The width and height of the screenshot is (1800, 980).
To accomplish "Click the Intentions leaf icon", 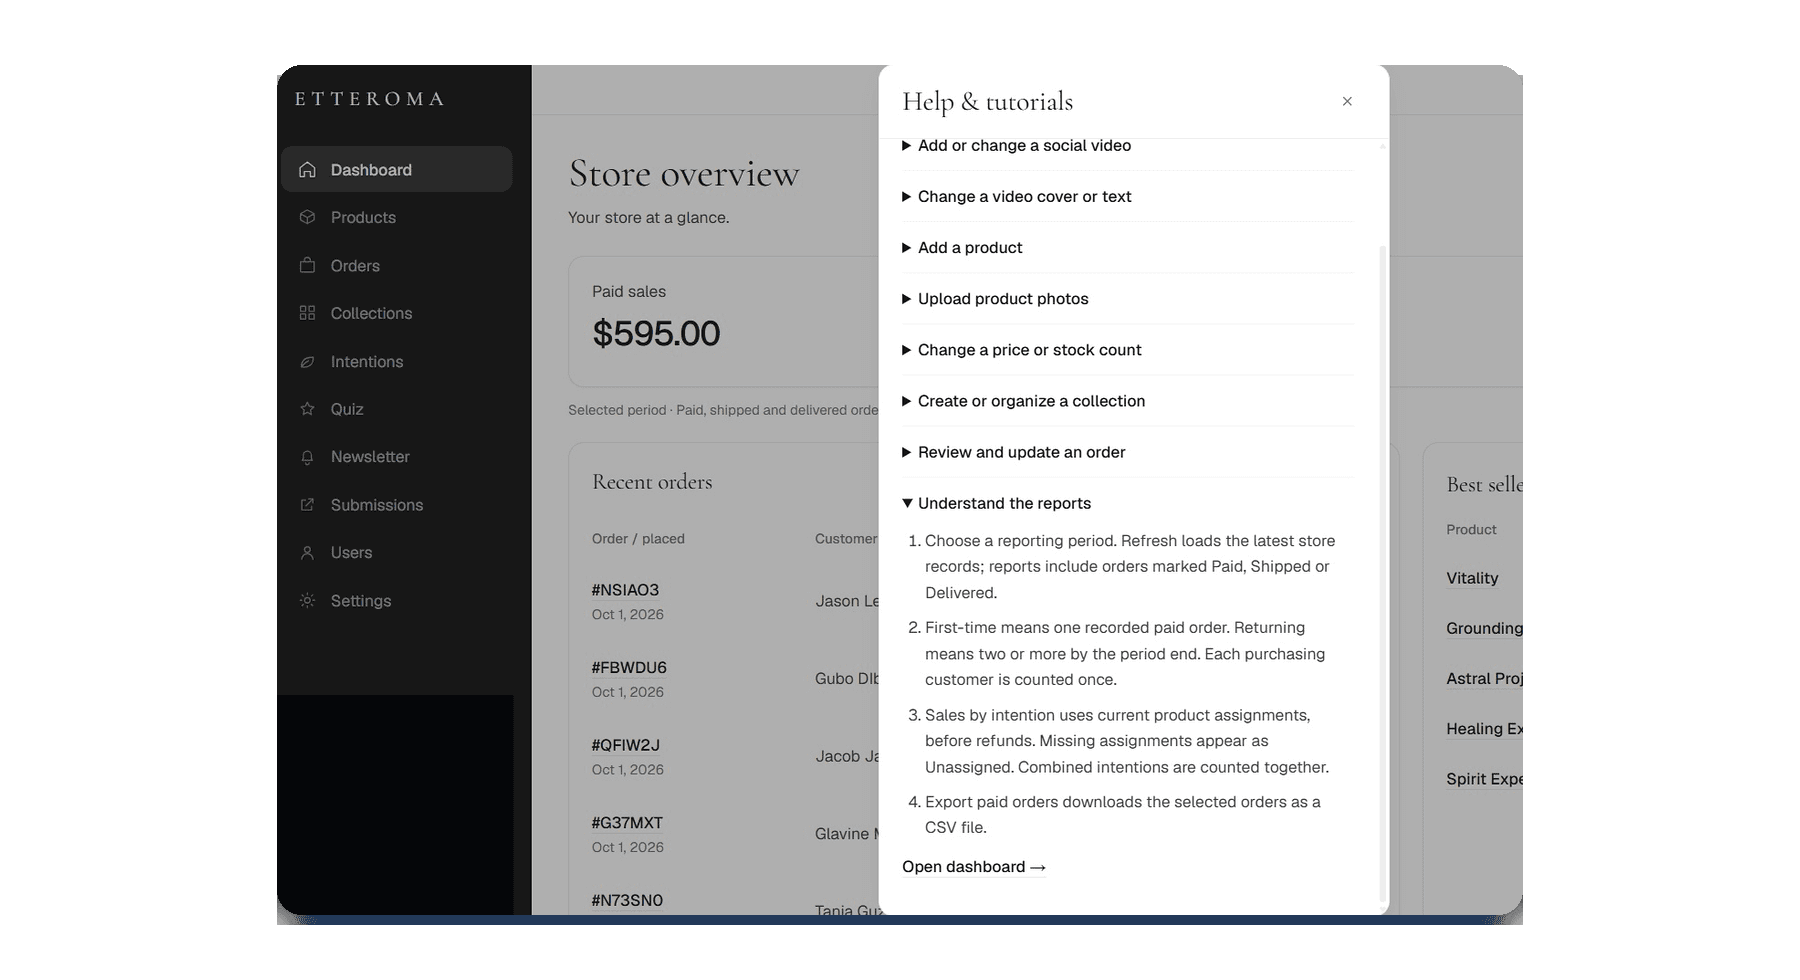I will (307, 362).
